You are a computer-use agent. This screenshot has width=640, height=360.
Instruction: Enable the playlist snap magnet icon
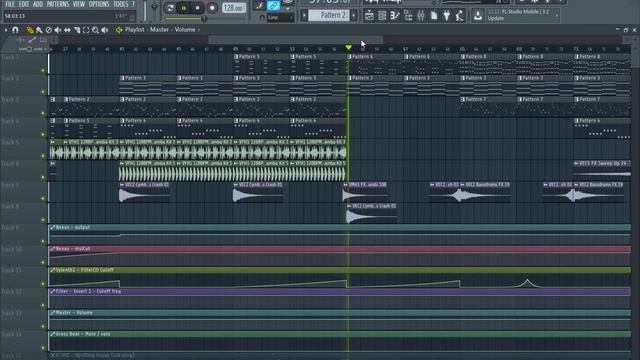[x=16, y=30]
